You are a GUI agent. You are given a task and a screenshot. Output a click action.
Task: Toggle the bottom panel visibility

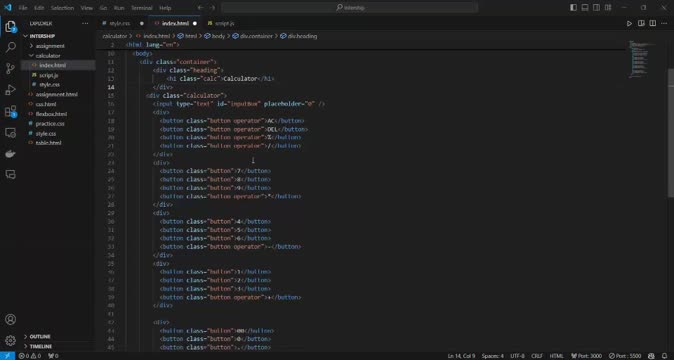[585, 8]
